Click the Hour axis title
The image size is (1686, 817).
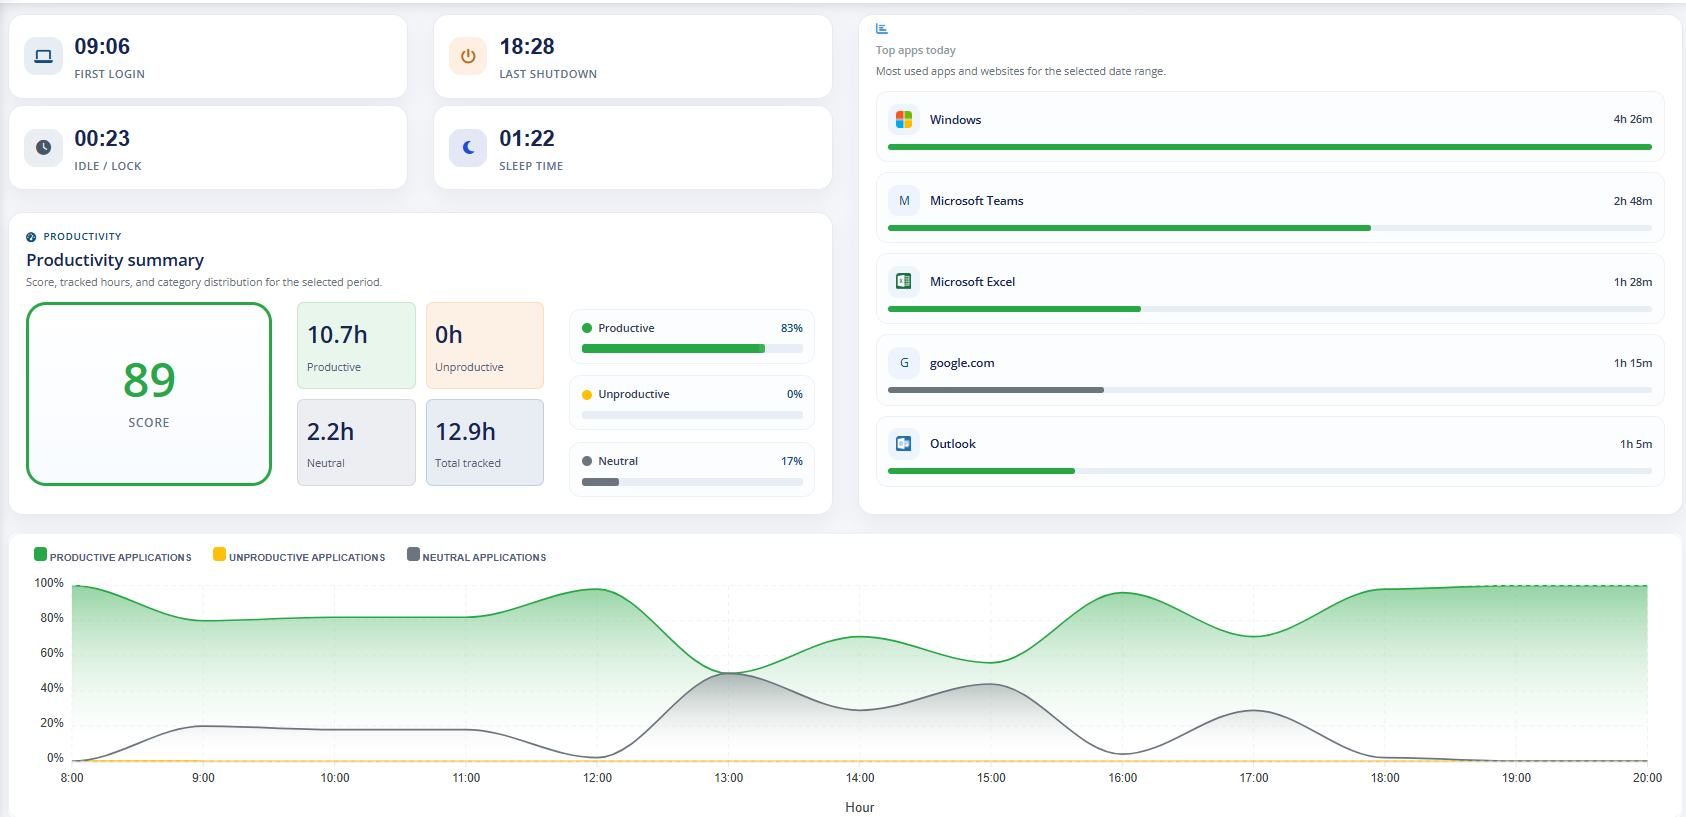pos(860,807)
